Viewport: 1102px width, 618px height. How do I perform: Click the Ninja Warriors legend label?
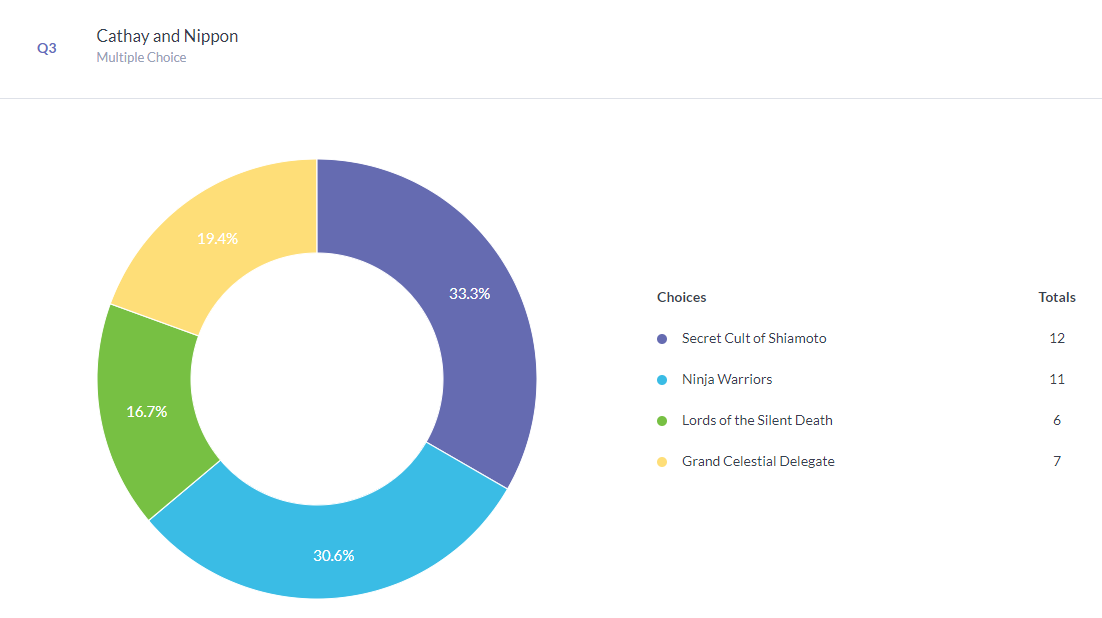pos(727,379)
